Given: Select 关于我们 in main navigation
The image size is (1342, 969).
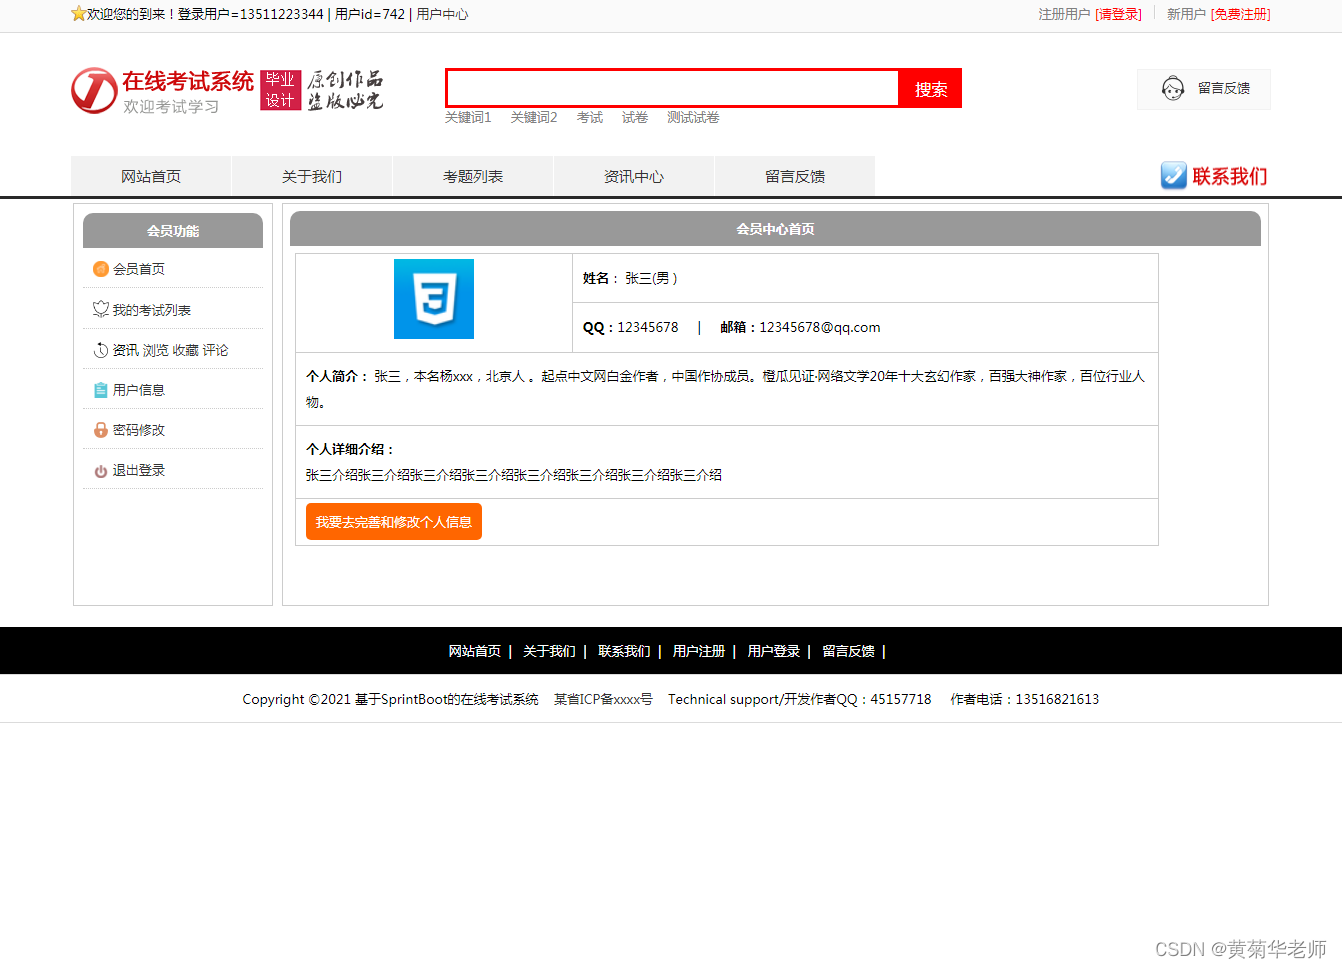Looking at the screenshot, I should point(312,176).
